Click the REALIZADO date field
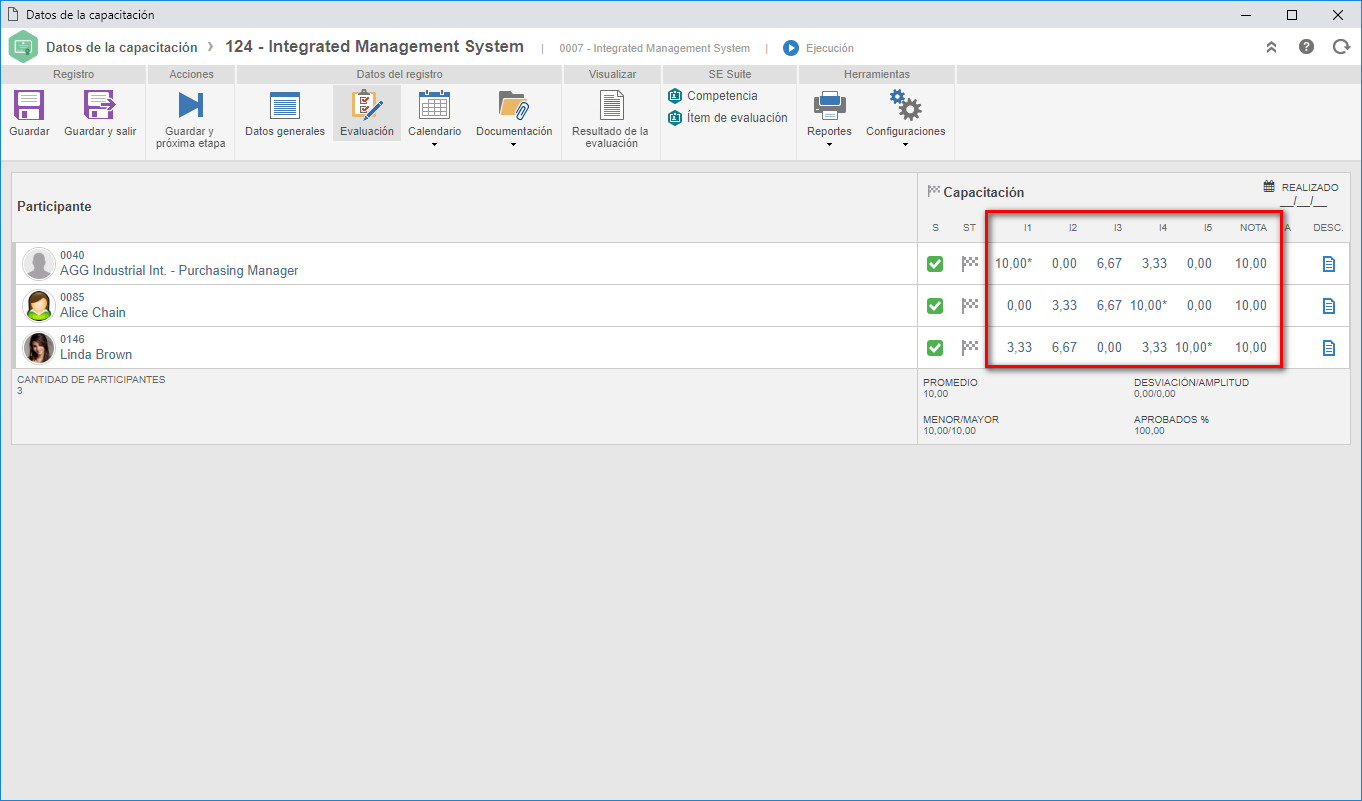 pos(1302,202)
